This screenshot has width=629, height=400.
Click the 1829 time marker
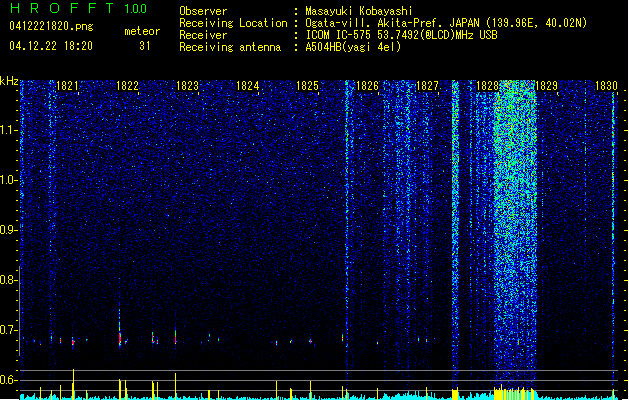point(546,86)
